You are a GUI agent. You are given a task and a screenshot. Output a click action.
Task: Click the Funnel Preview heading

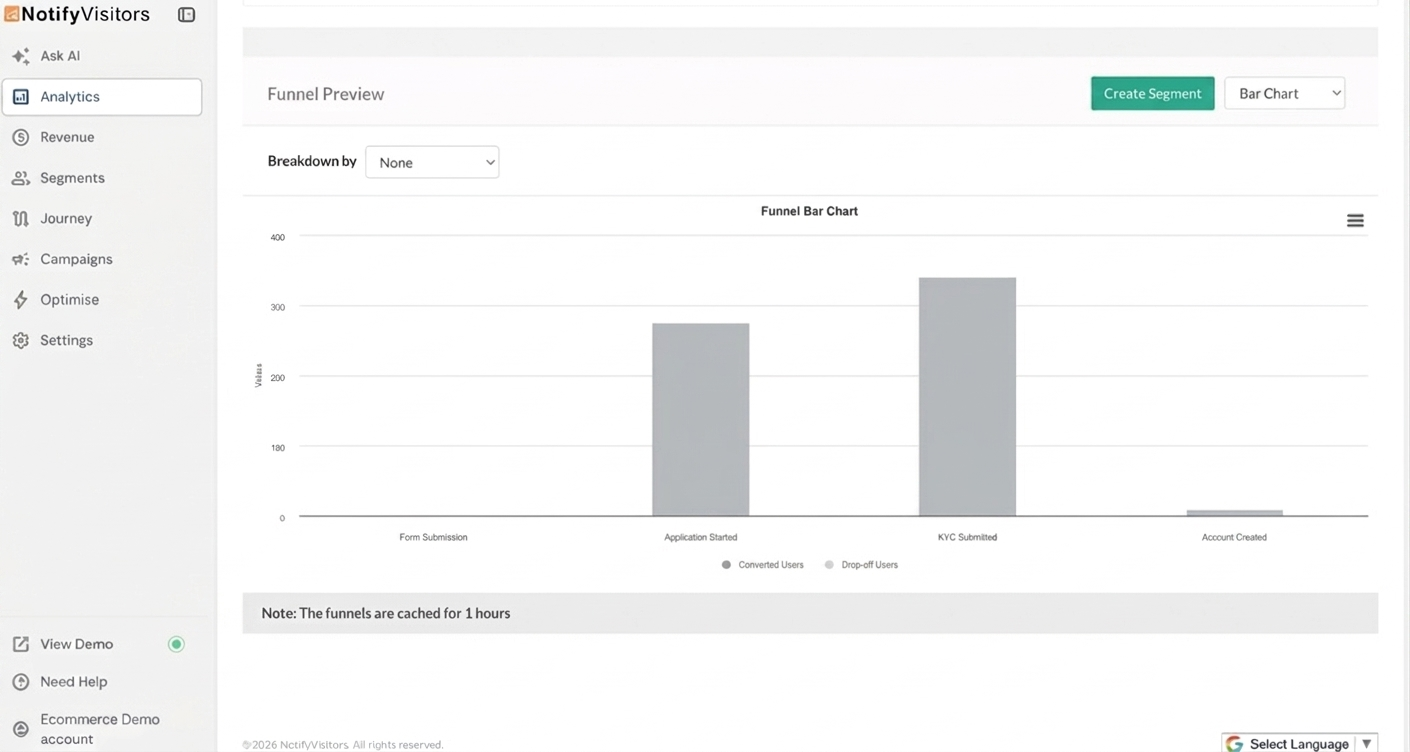pyautogui.click(x=325, y=94)
